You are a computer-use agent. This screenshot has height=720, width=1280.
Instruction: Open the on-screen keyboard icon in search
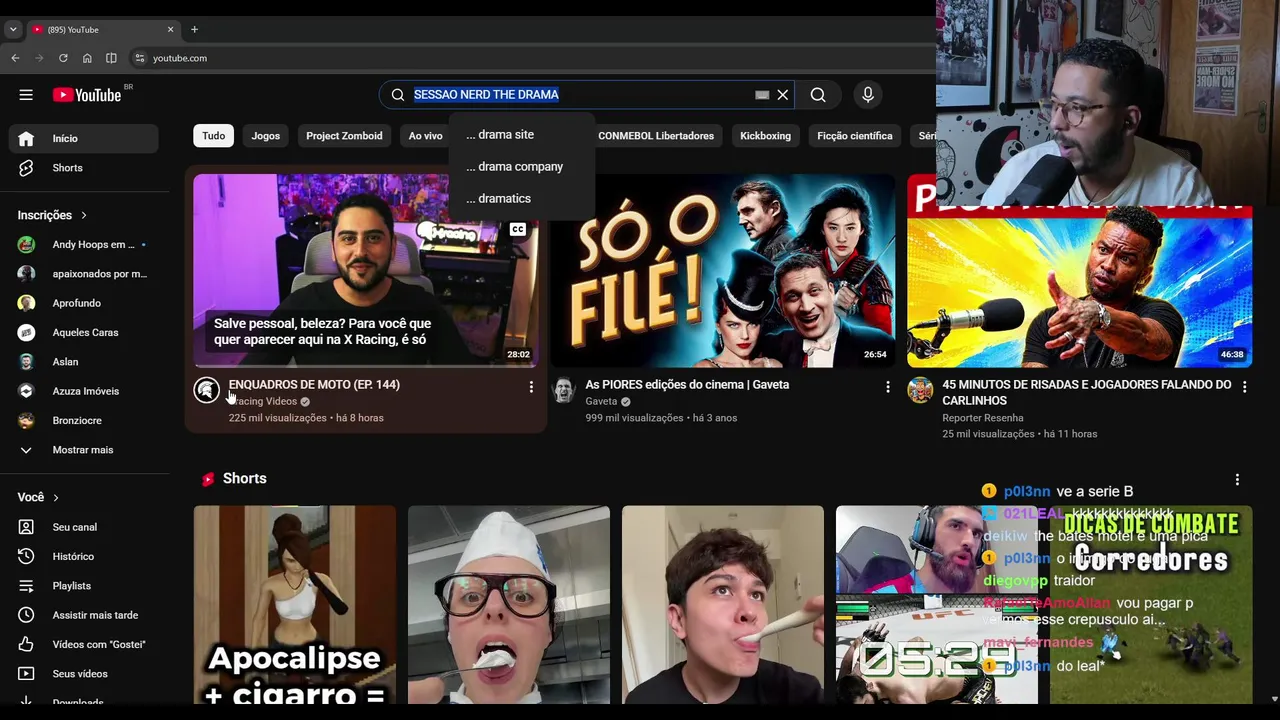[762, 95]
